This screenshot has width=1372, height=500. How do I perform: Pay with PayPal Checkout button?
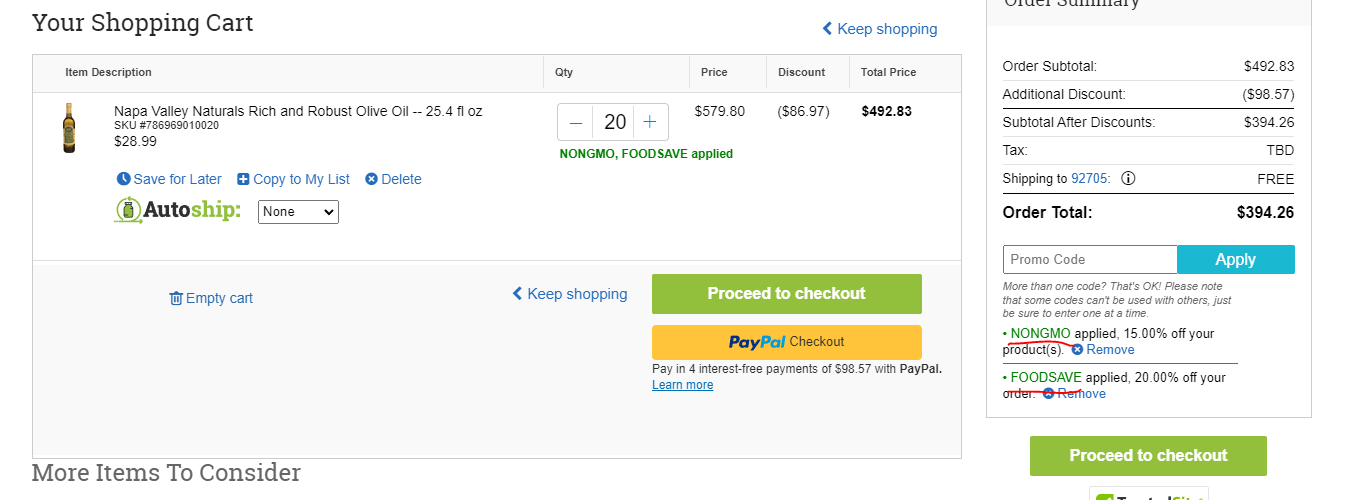787,342
